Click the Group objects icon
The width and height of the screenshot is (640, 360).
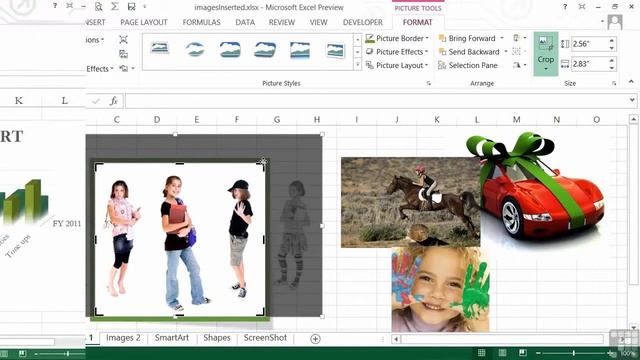517,52
